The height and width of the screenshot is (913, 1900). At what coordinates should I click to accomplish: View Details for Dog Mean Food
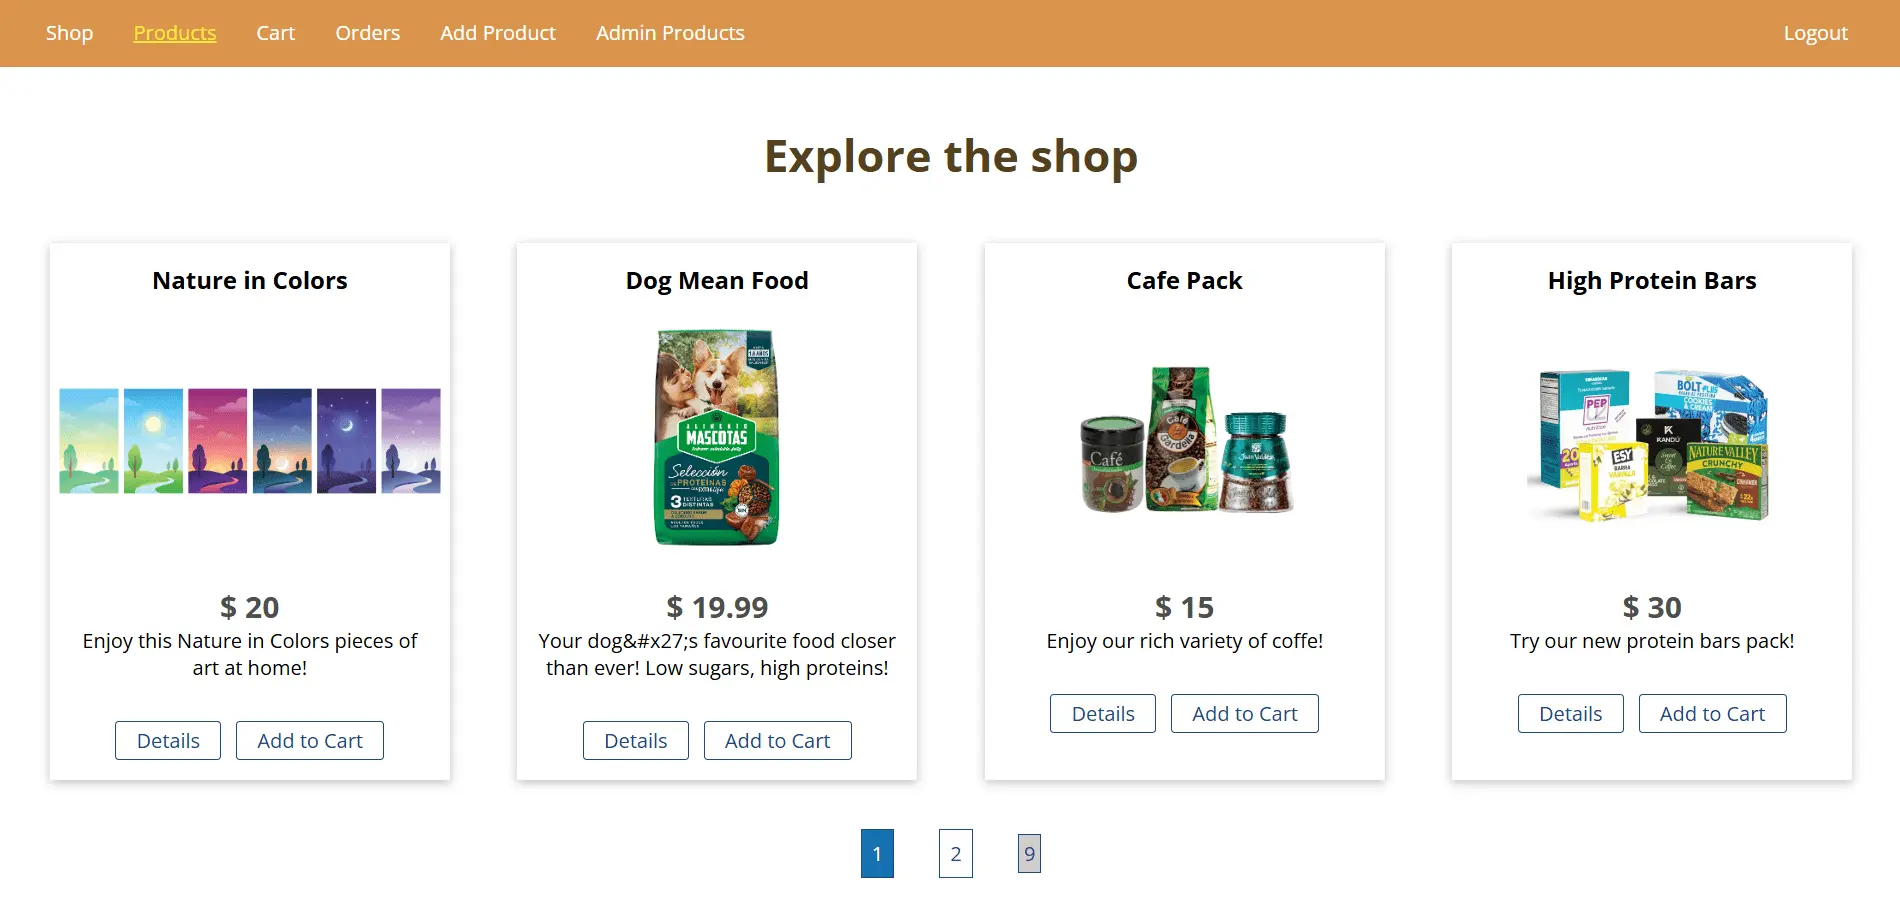pyautogui.click(x=636, y=741)
